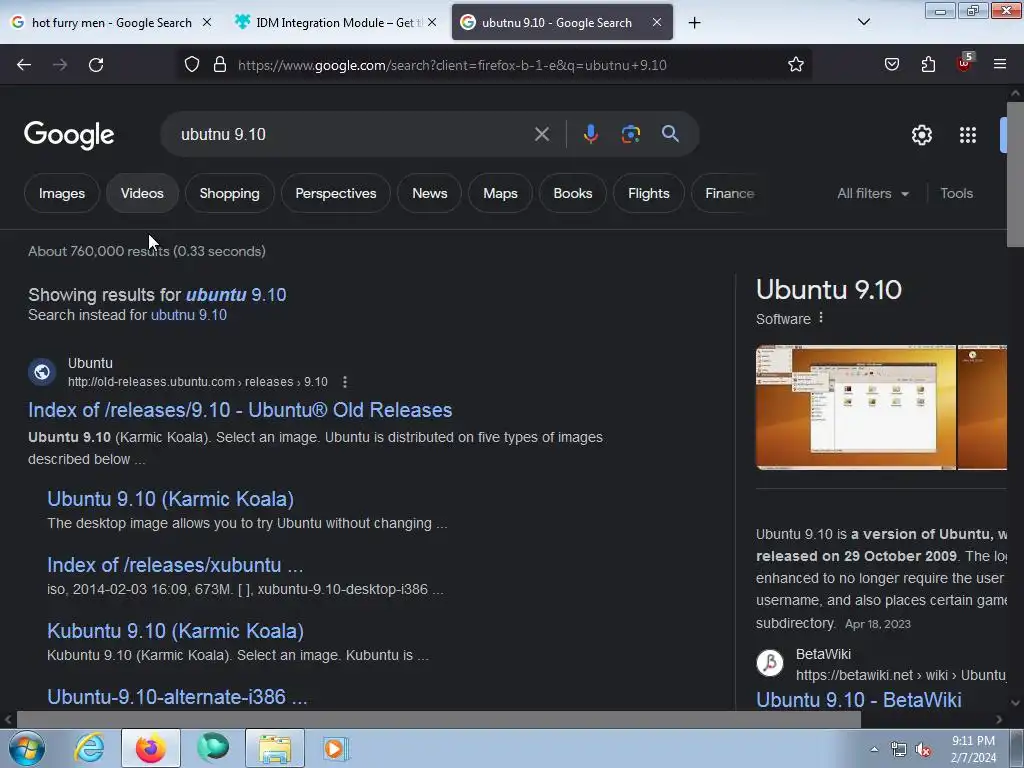Image resolution: width=1024 pixels, height=768 pixels.
Task: Open Google quick settings gear
Action: click(921, 135)
